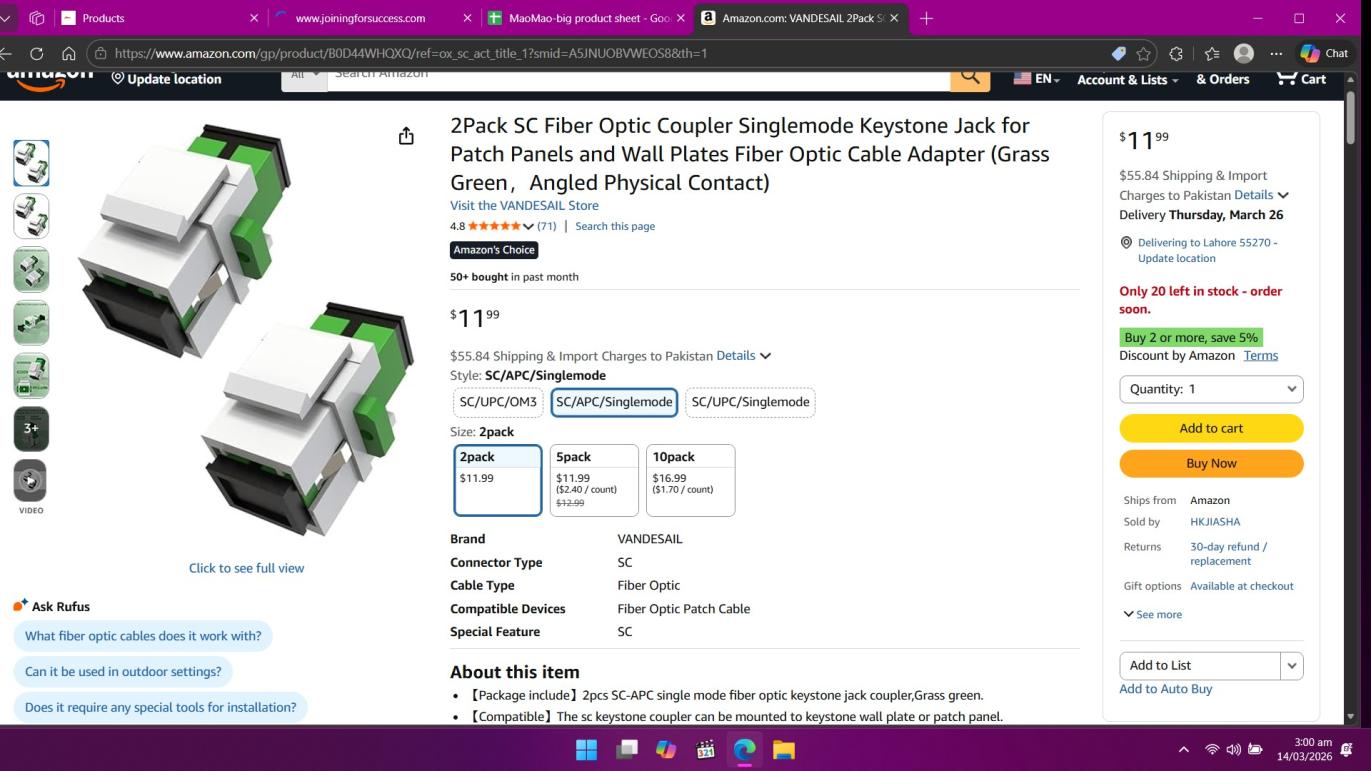Open the Copilot Chat icon in browser toolbar
The height and width of the screenshot is (771, 1371).
(1323, 53)
